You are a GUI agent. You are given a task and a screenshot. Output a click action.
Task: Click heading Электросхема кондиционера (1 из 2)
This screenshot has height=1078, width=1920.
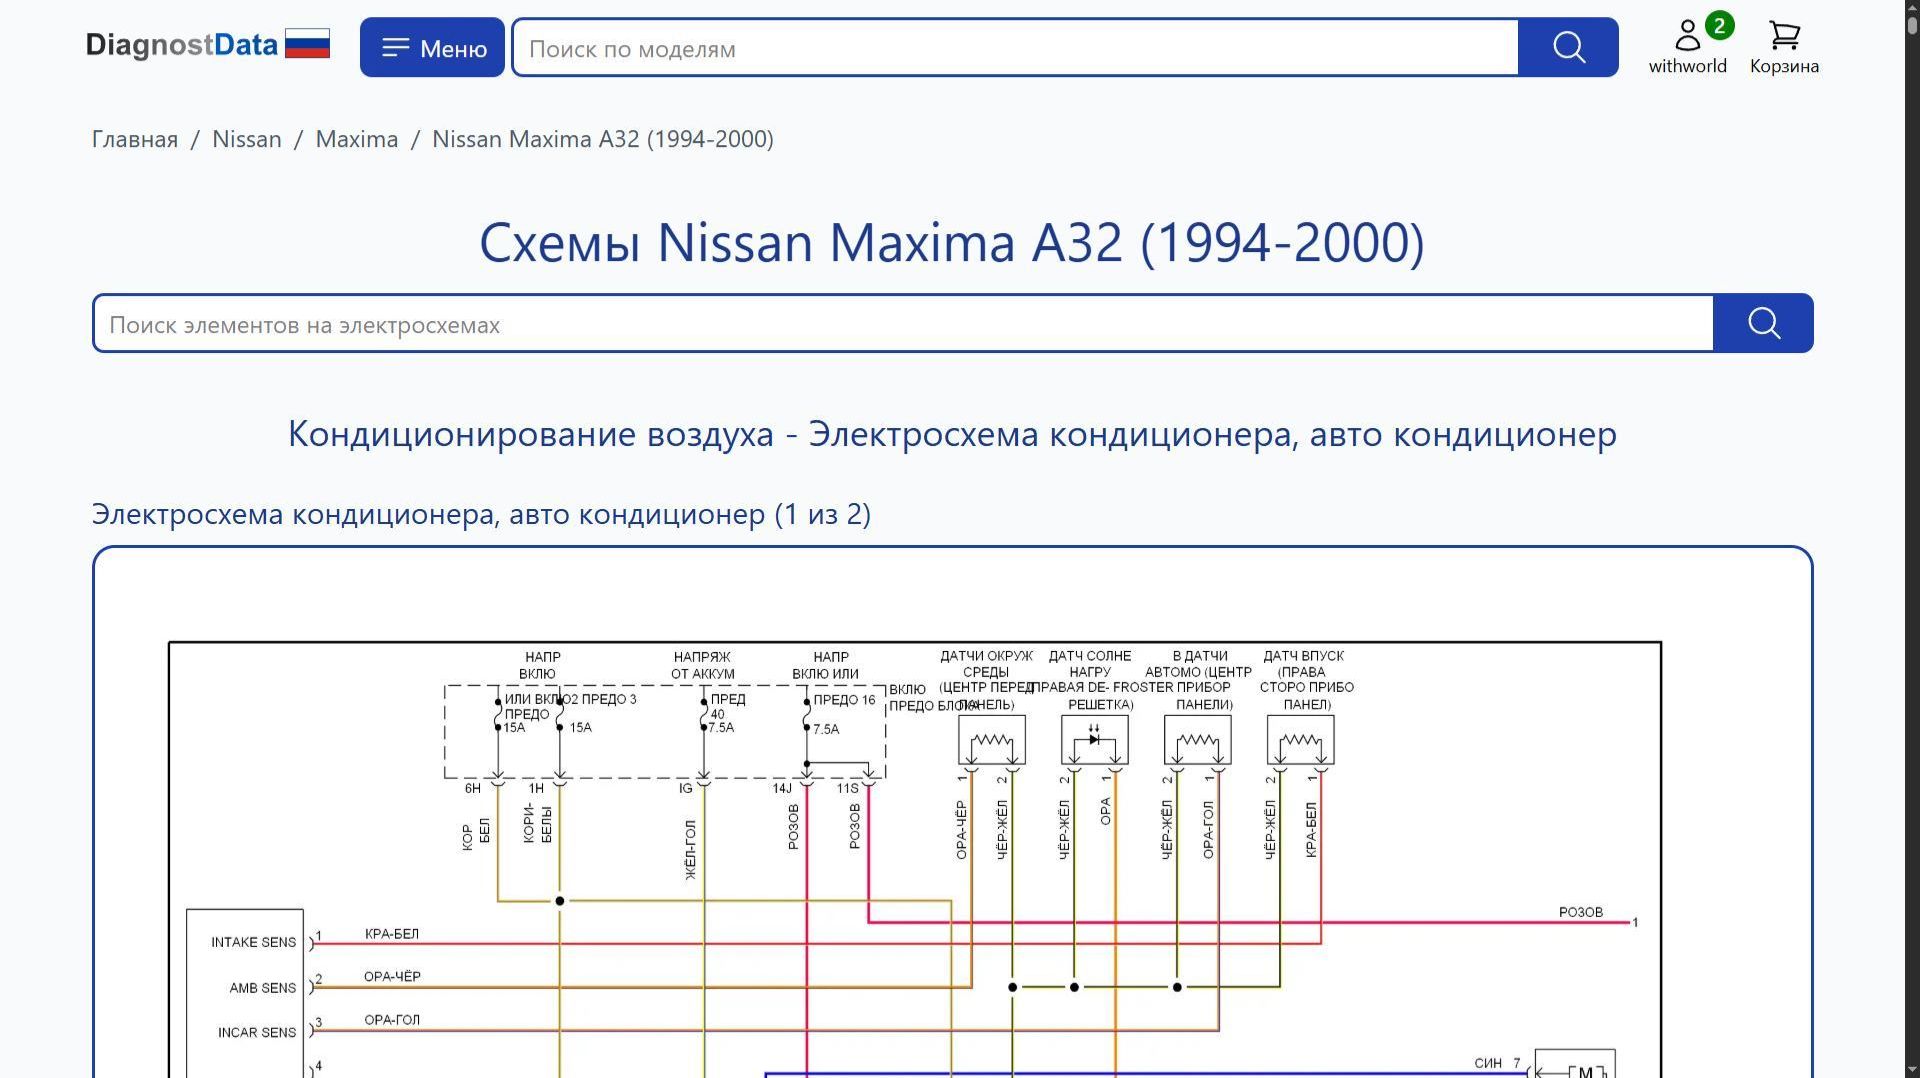pos(480,514)
